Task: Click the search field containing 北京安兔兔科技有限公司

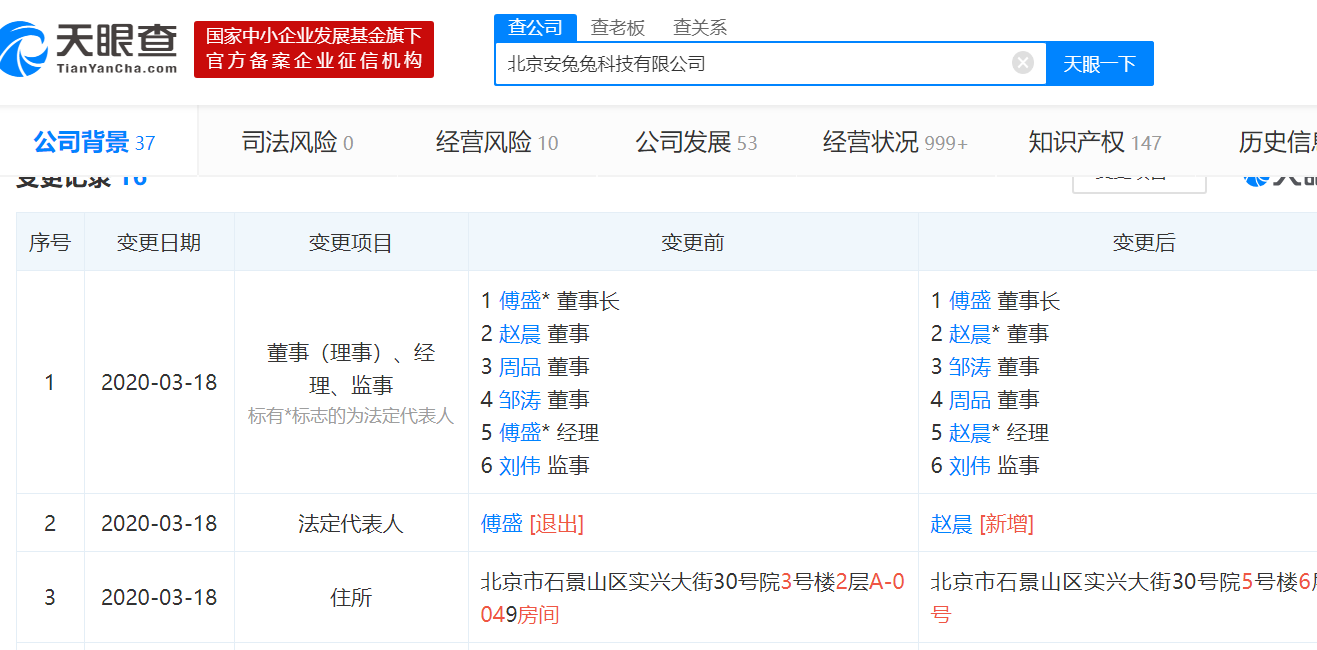Action: (770, 63)
